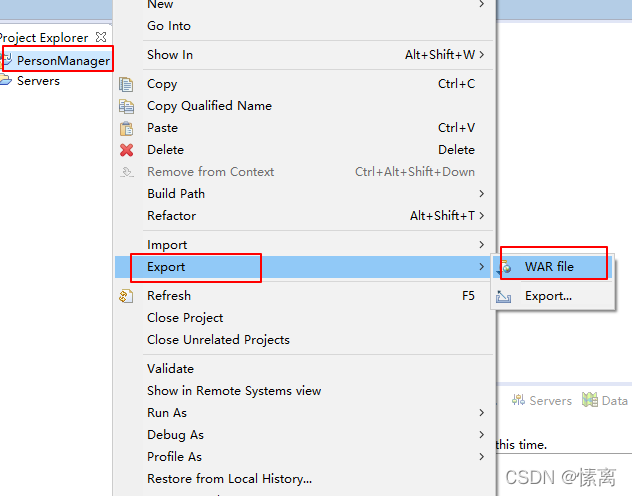632x496 pixels.
Task: Choose Validate from context menu
Action: point(304,369)
